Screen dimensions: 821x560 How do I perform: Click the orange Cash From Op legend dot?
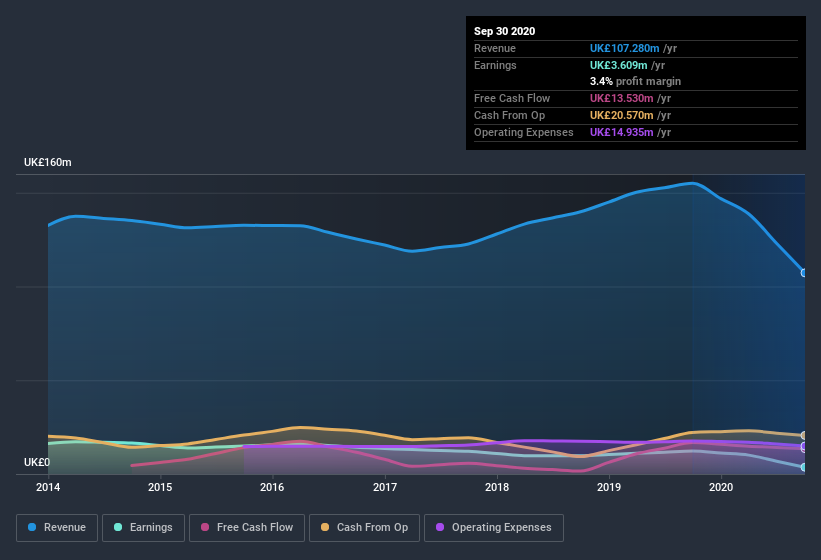click(x=325, y=527)
